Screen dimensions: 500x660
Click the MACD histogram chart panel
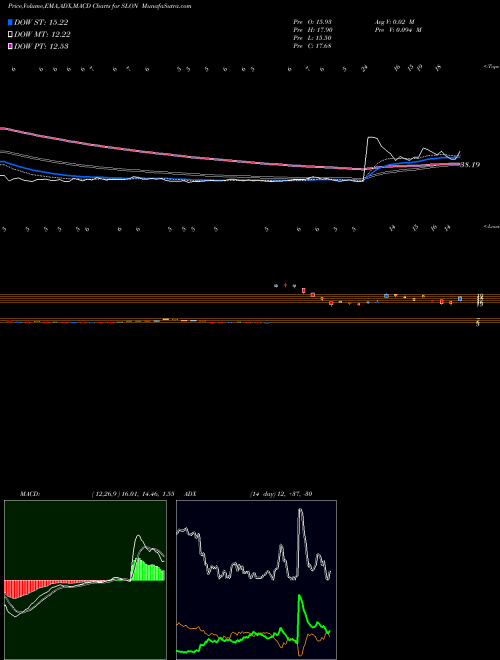(x=85, y=580)
